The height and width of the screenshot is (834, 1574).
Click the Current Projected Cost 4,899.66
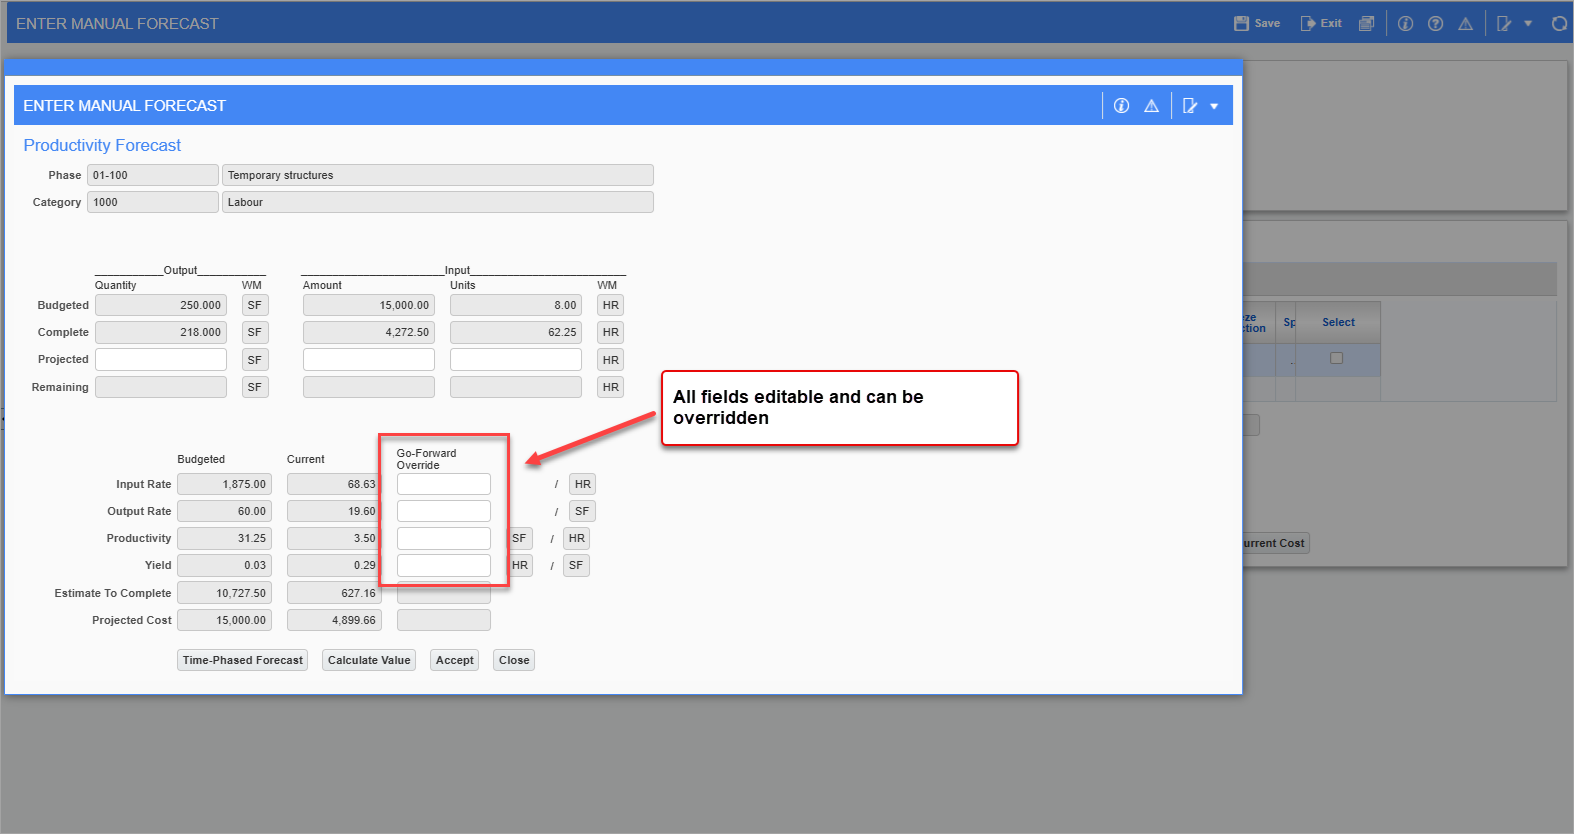(x=334, y=620)
